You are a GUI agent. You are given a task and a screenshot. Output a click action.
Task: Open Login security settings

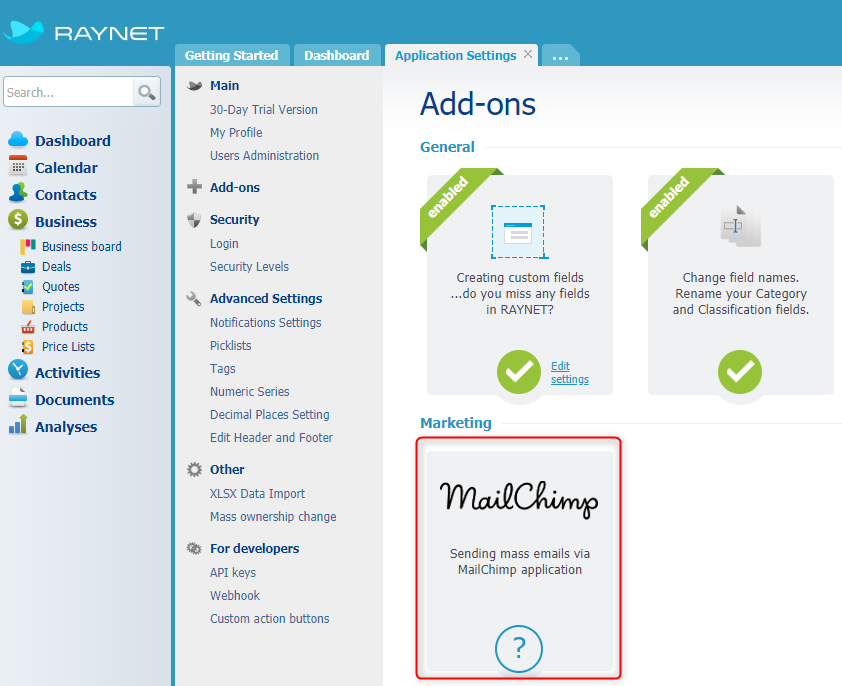point(224,244)
